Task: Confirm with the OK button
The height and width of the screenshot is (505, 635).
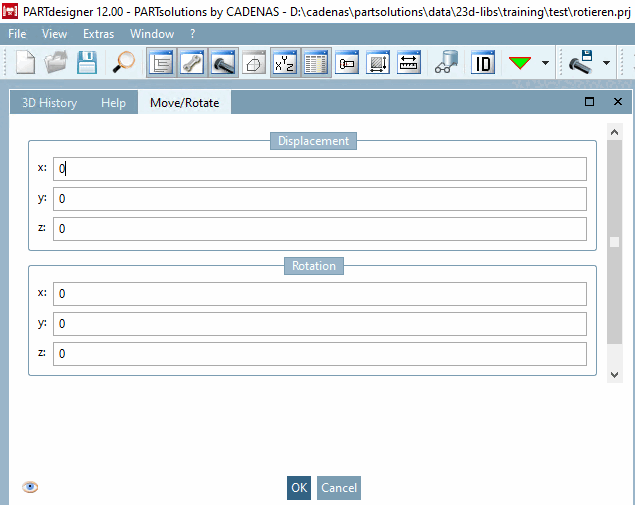Action: pyautogui.click(x=299, y=488)
